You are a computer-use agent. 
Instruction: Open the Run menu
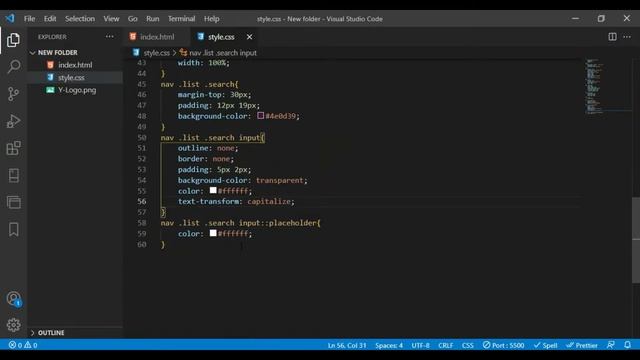click(x=153, y=19)
